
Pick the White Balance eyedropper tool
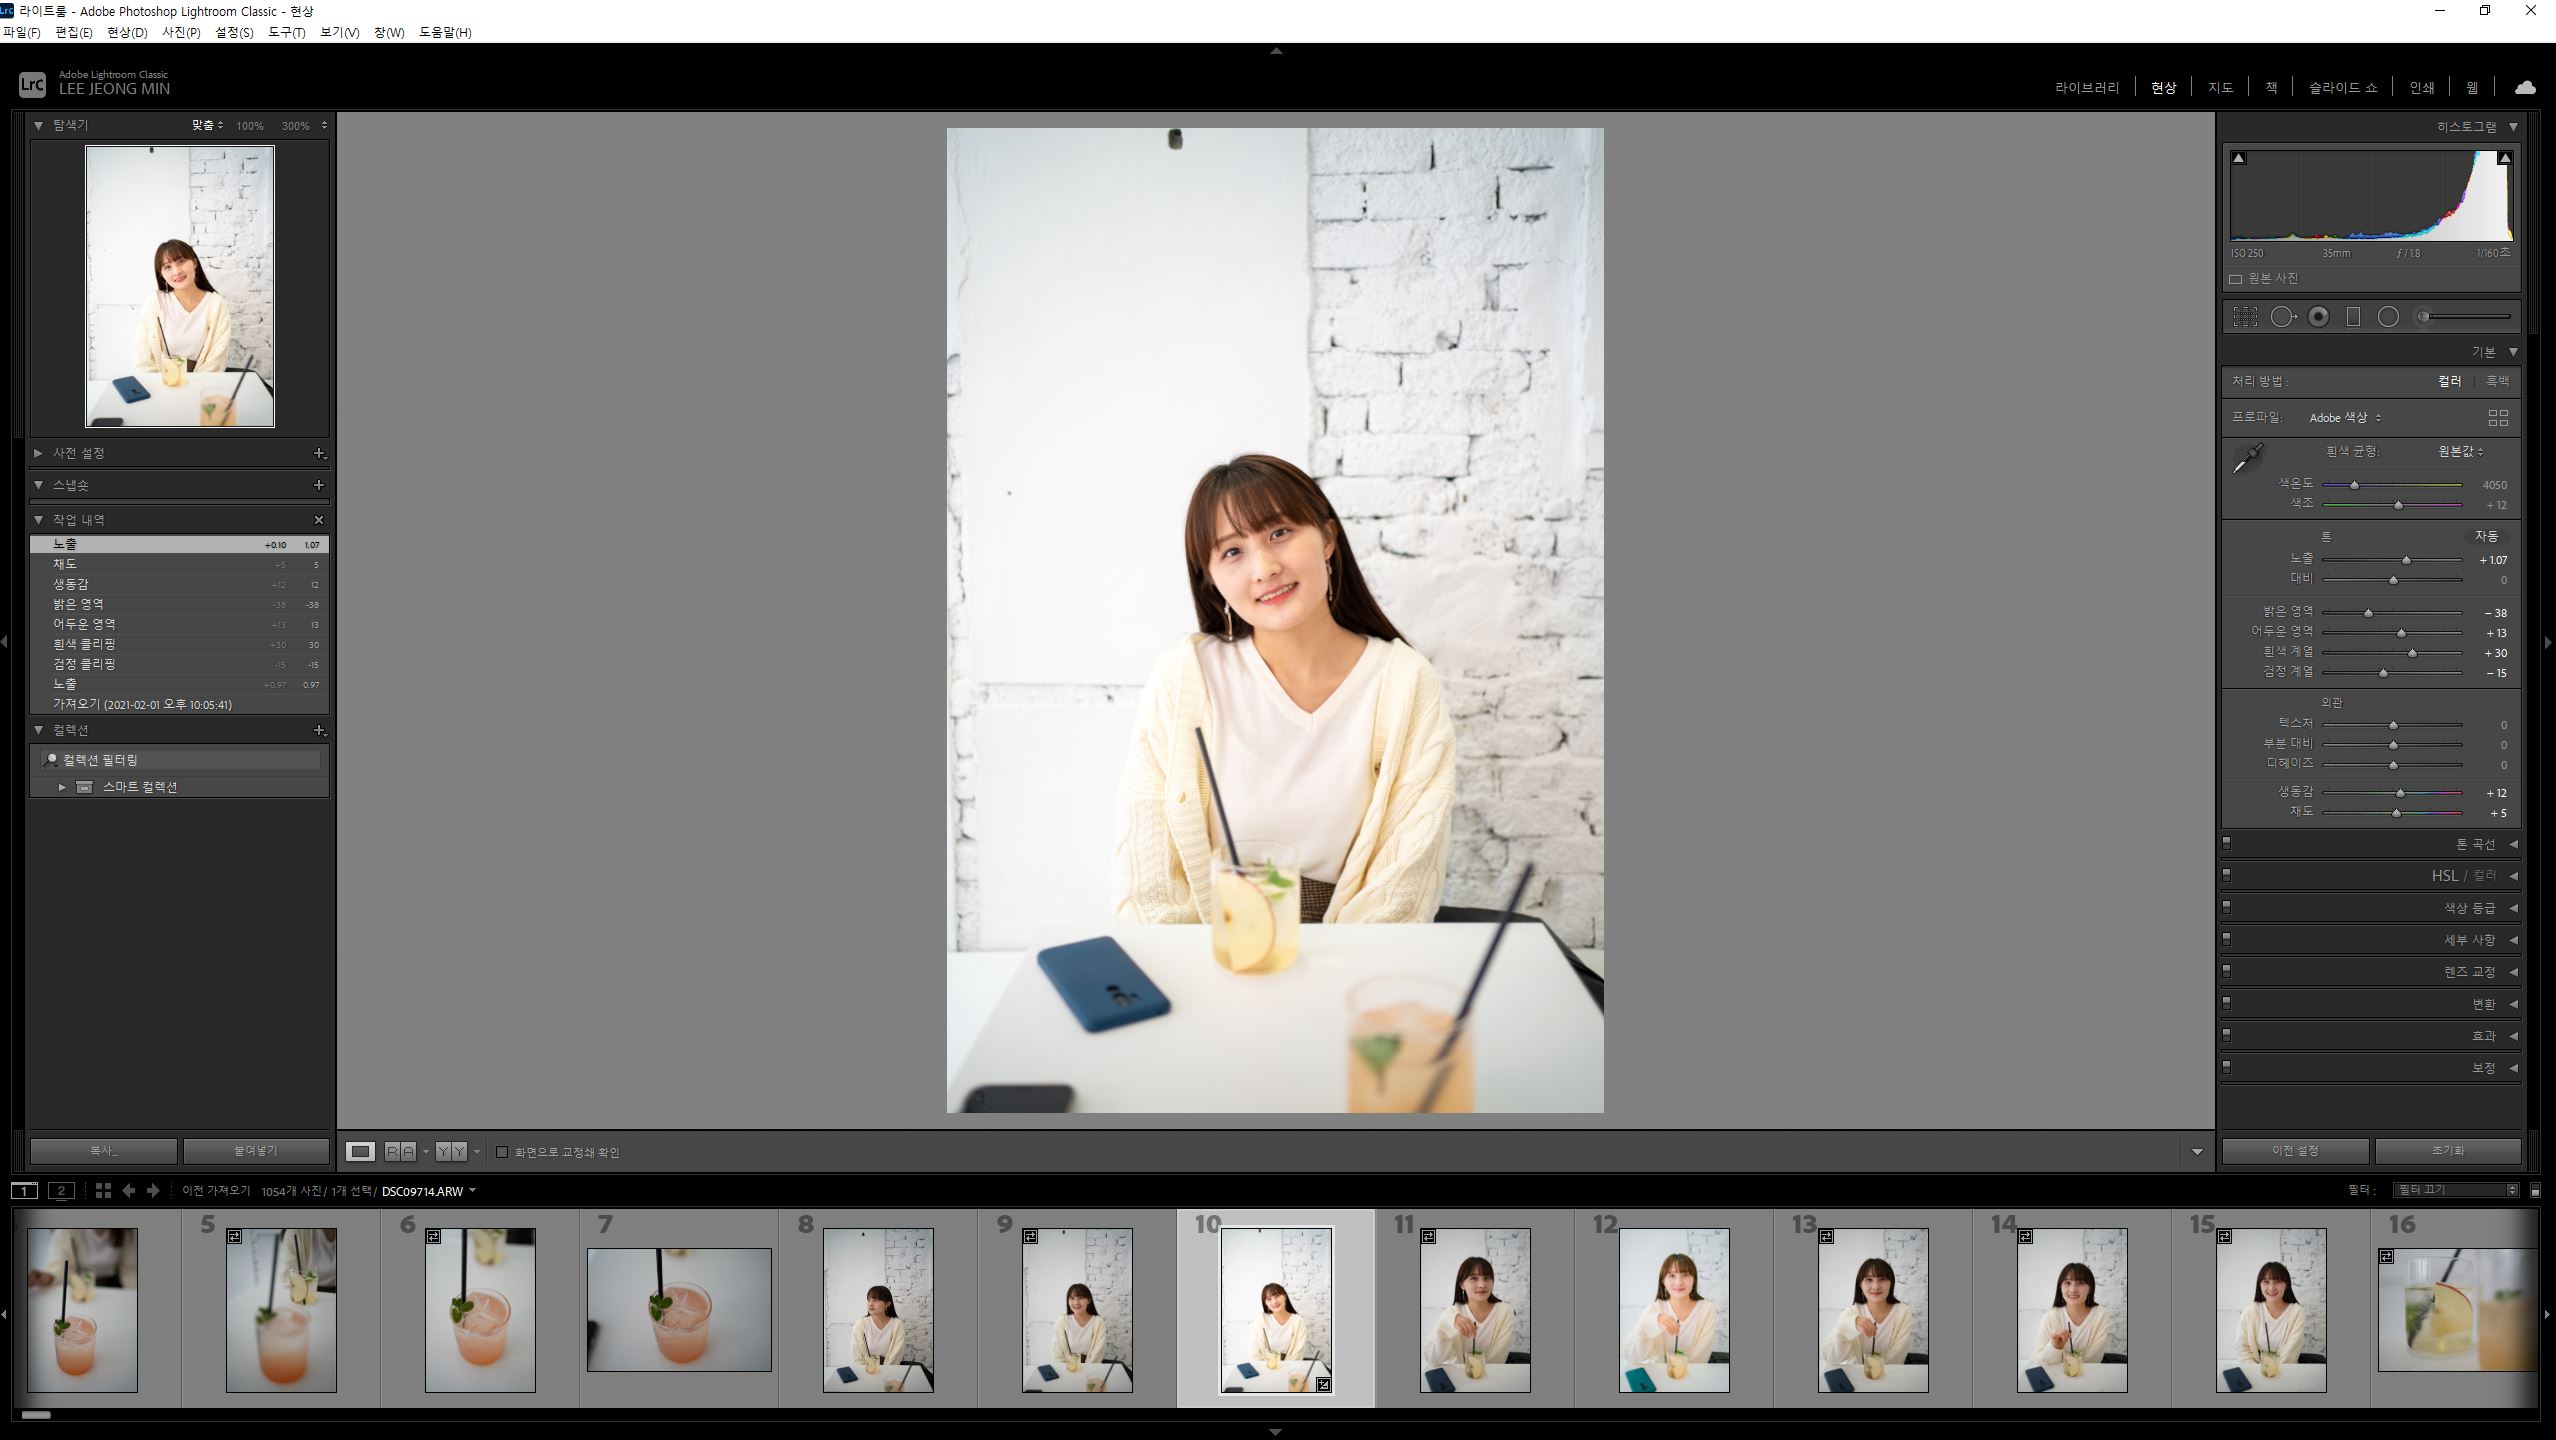(2248, 459)
